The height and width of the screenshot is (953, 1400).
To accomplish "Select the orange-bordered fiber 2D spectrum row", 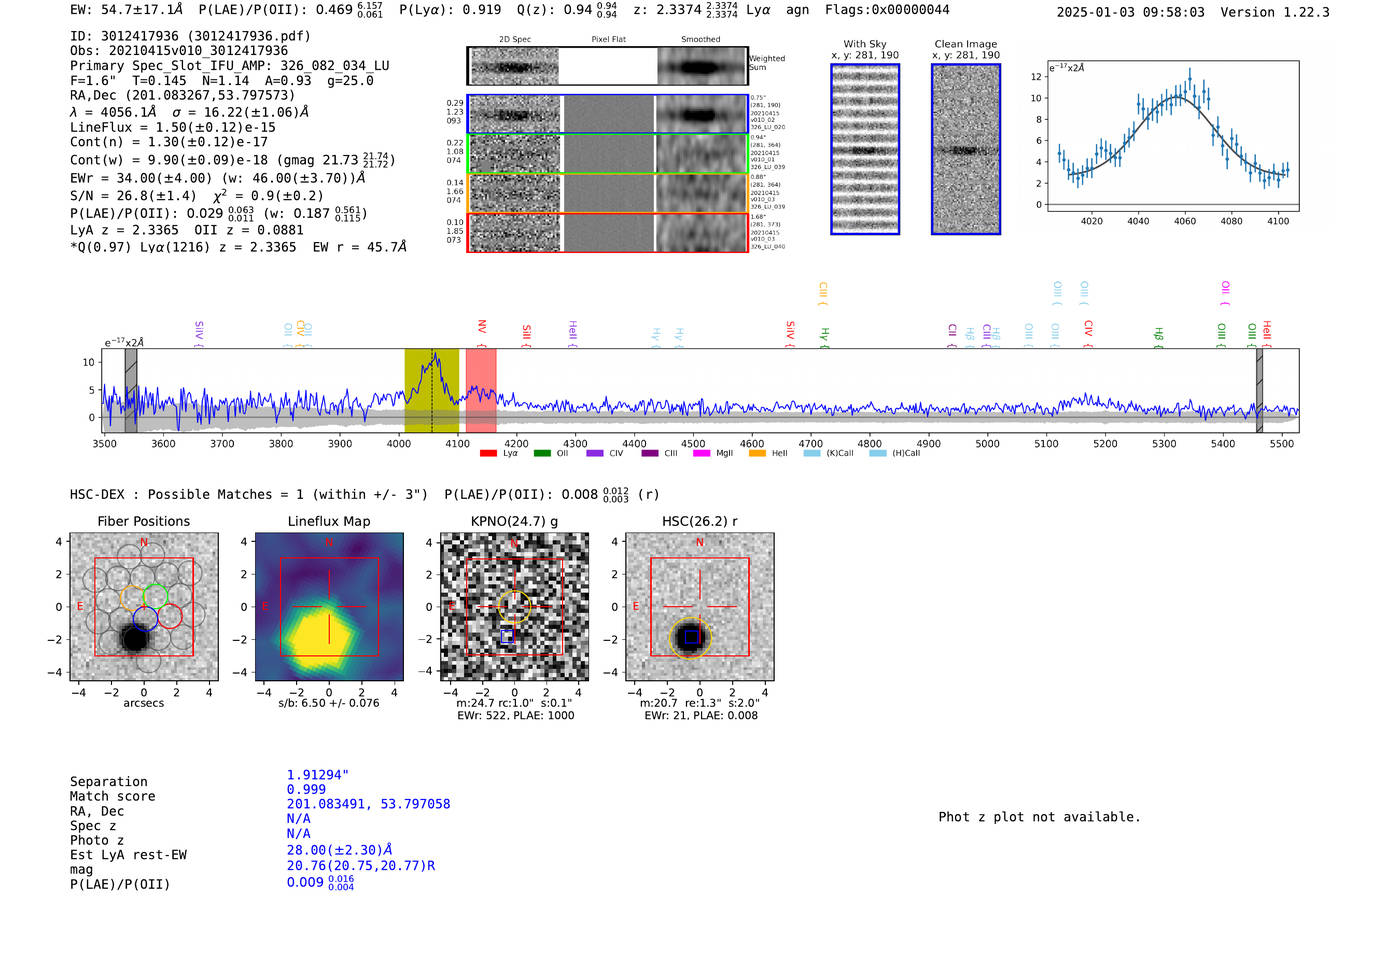I will (x=608, y=193).
